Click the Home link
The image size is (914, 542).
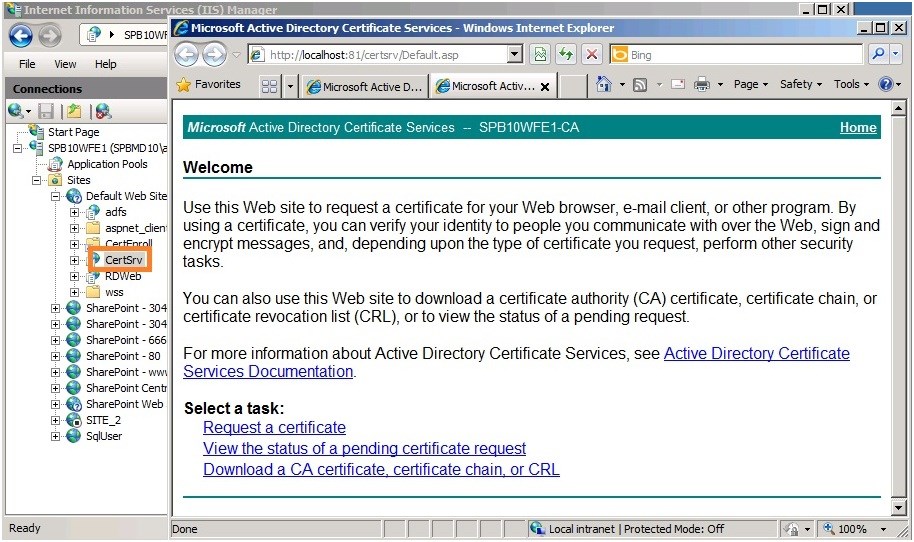click(858, 128)
